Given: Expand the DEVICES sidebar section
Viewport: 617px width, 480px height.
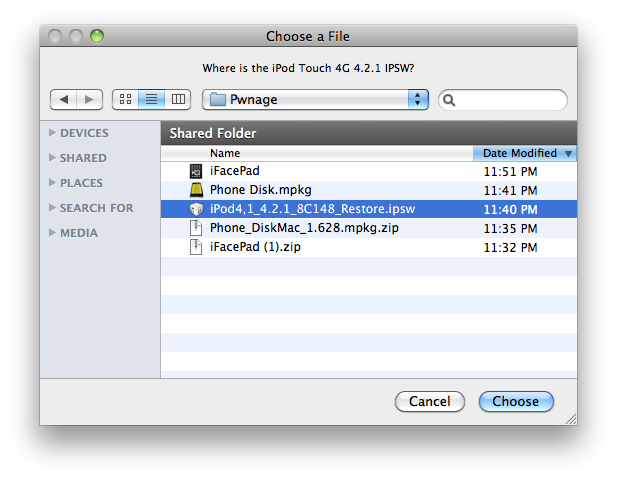Looking at the screenshot, I should pyautogui.click(x=52, y=133).
